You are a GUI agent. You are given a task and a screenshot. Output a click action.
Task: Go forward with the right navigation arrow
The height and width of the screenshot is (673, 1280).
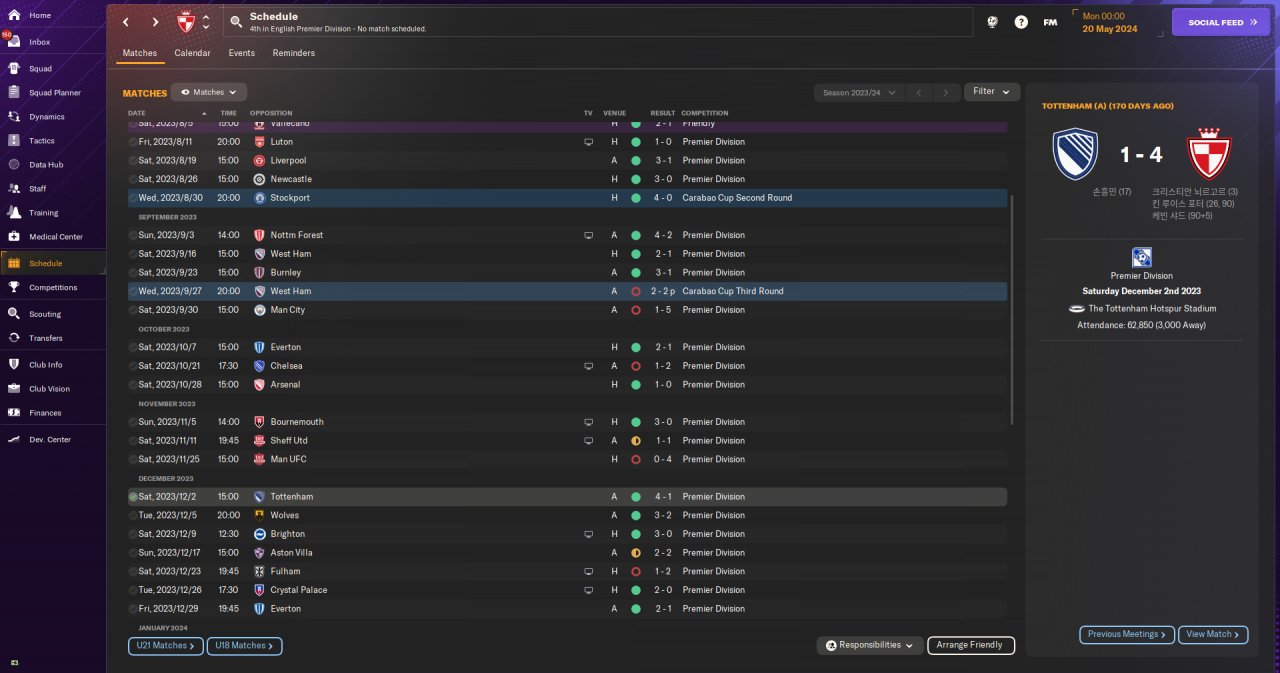(155, 21)
